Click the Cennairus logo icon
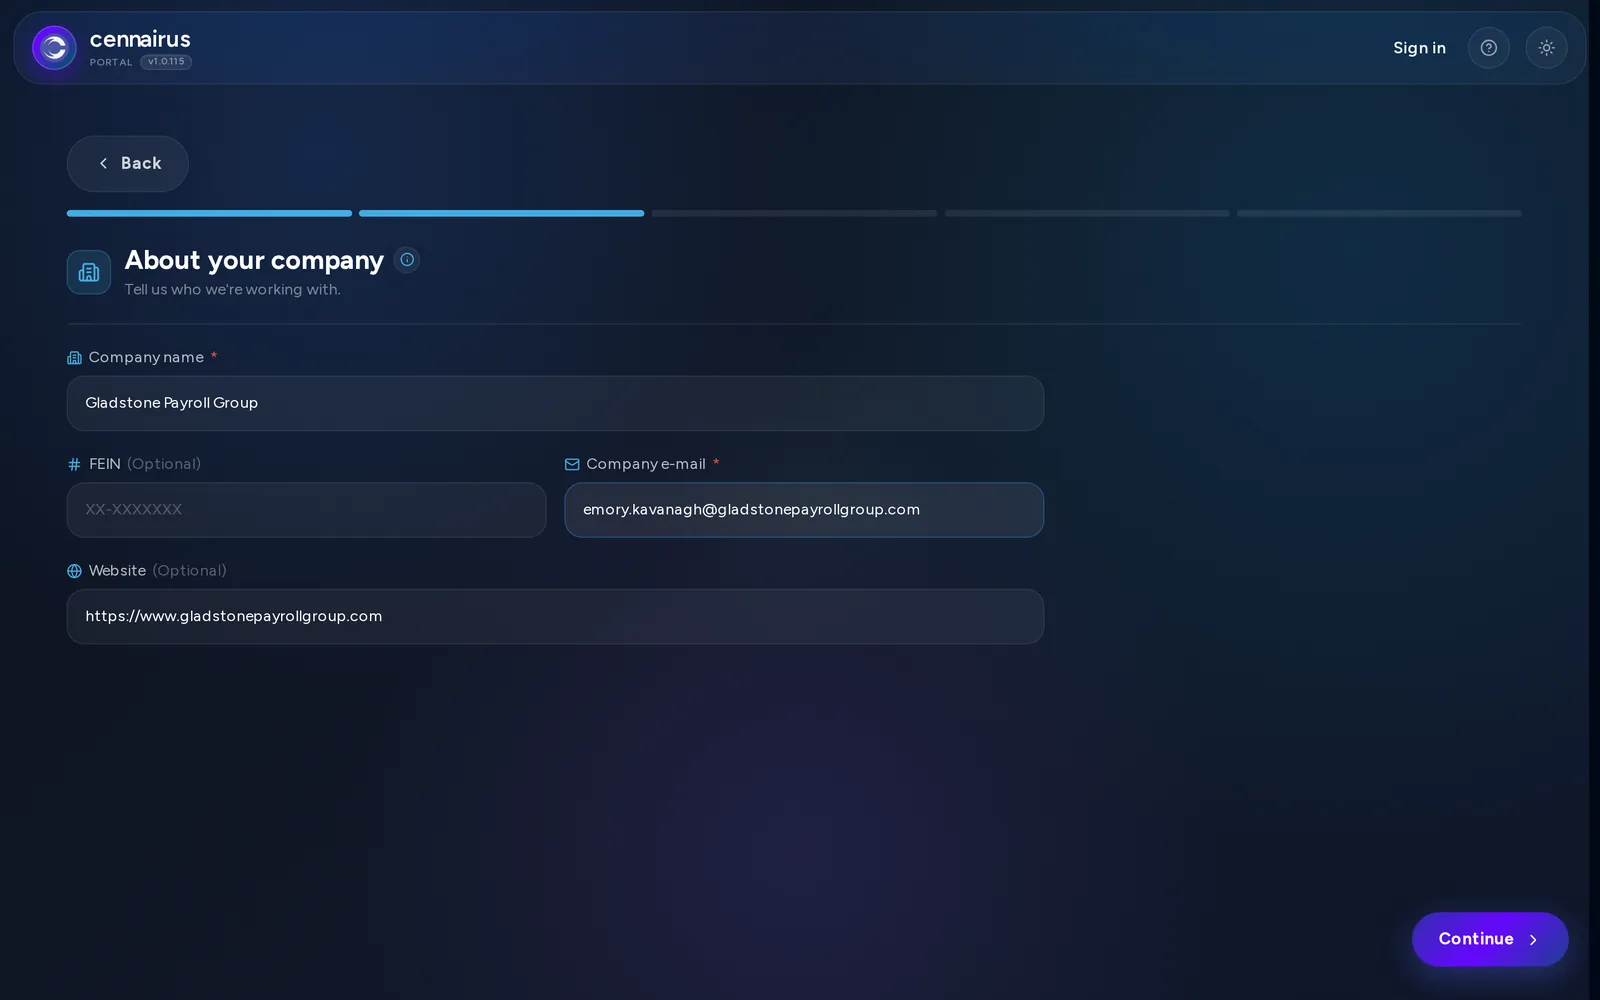1600x1000 pixels. (x=54, y=48)
